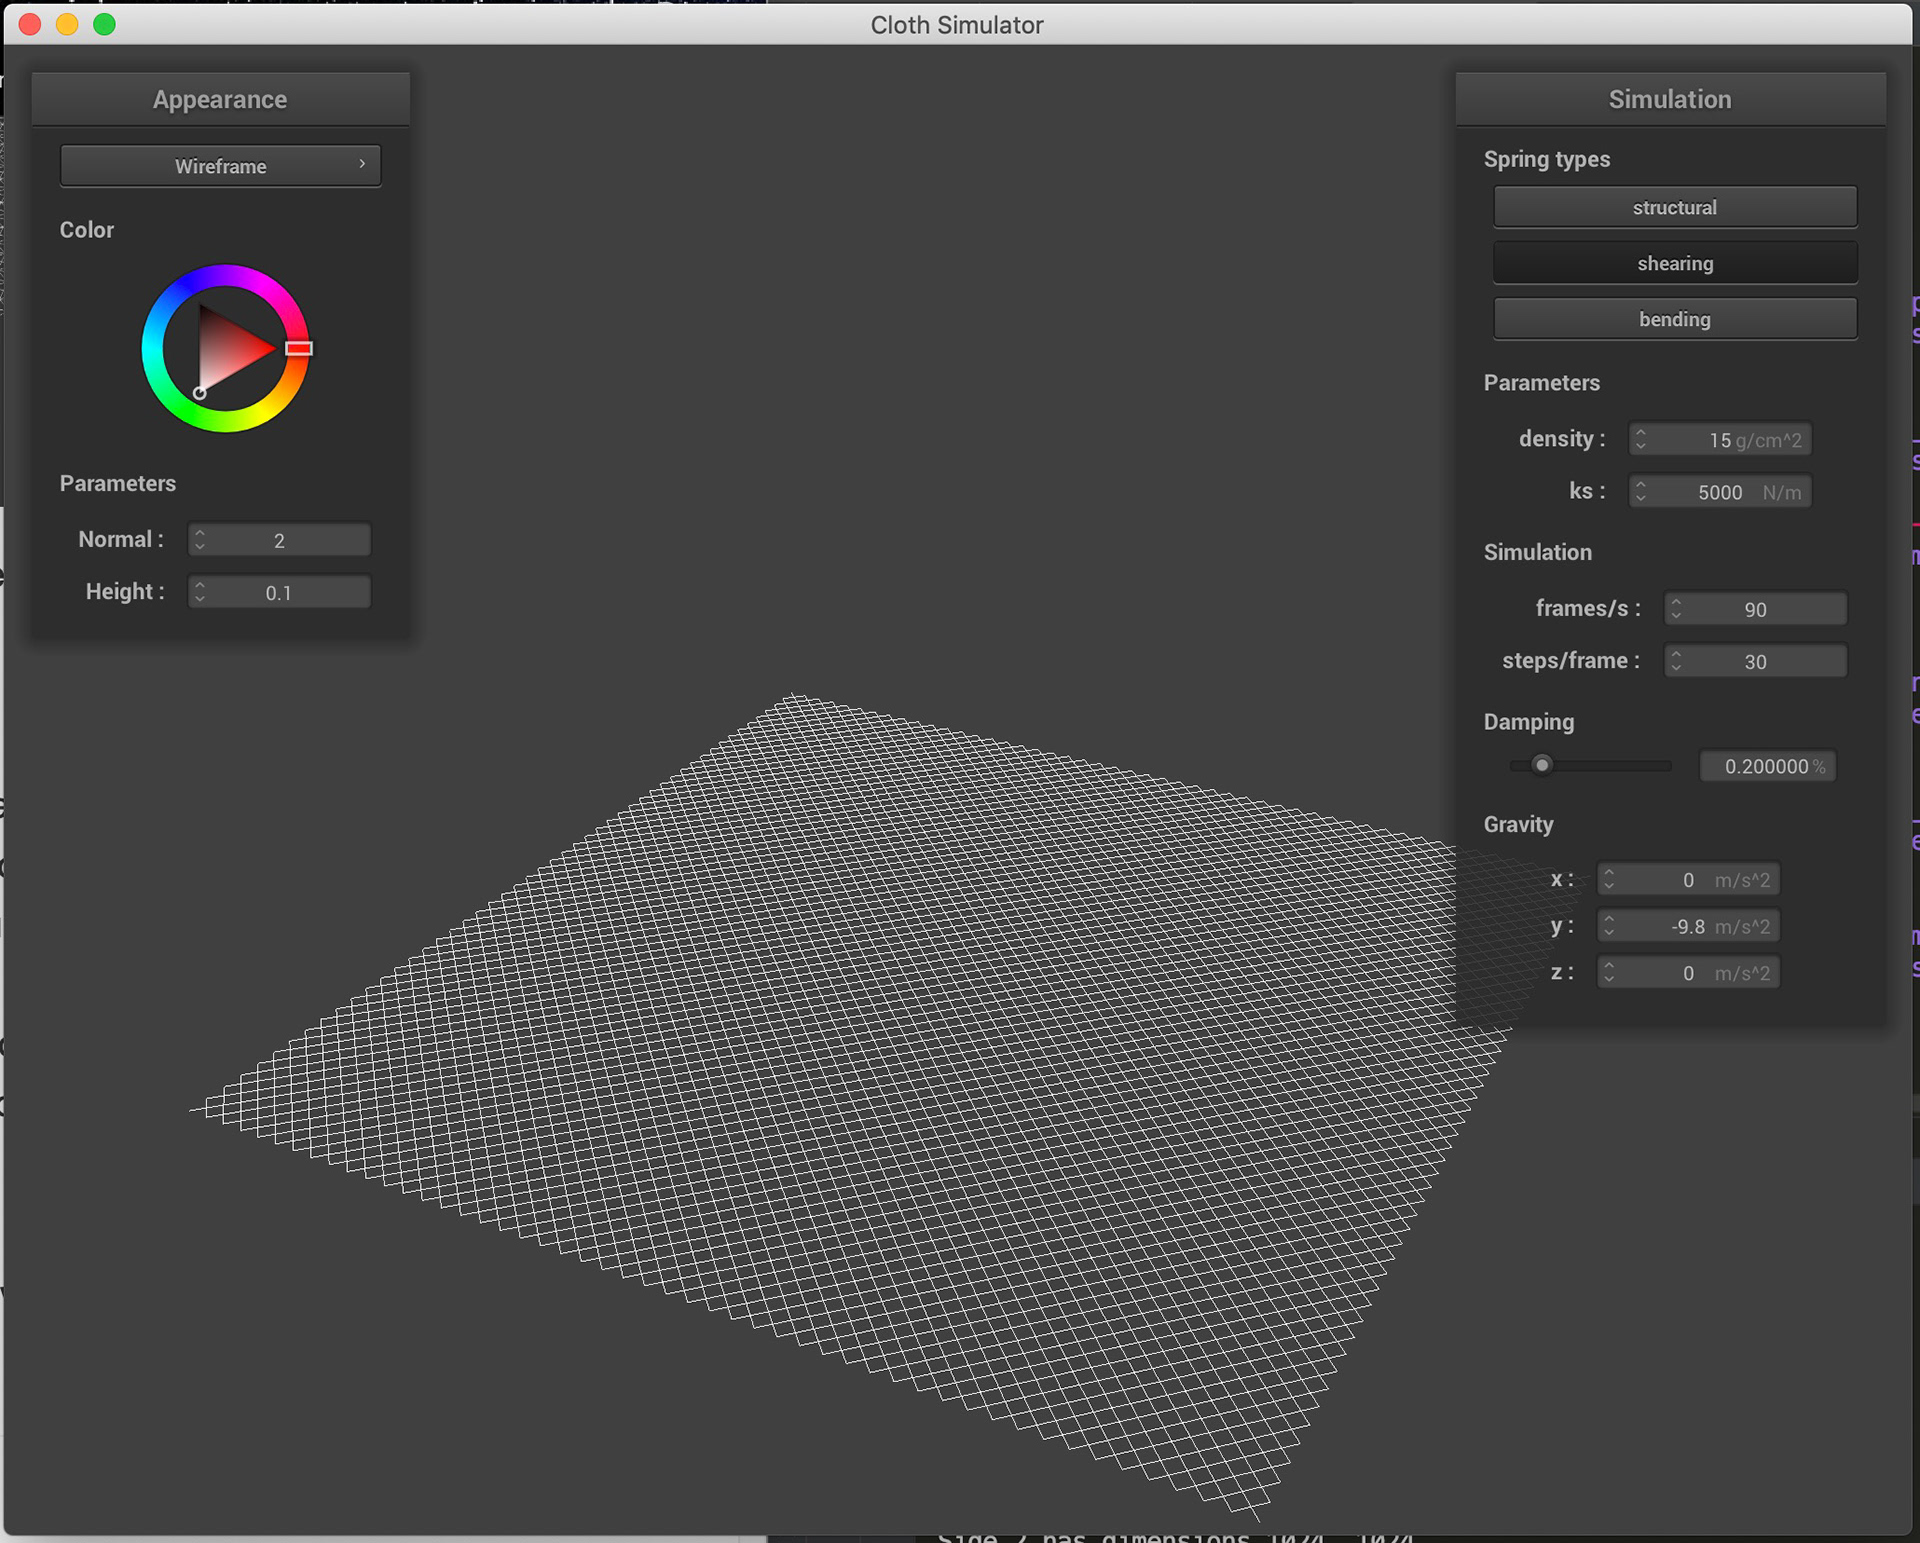1920x1543 pixels.
Task: Open the Wireframe shader dropdown
Action: [x=220, y=166]
